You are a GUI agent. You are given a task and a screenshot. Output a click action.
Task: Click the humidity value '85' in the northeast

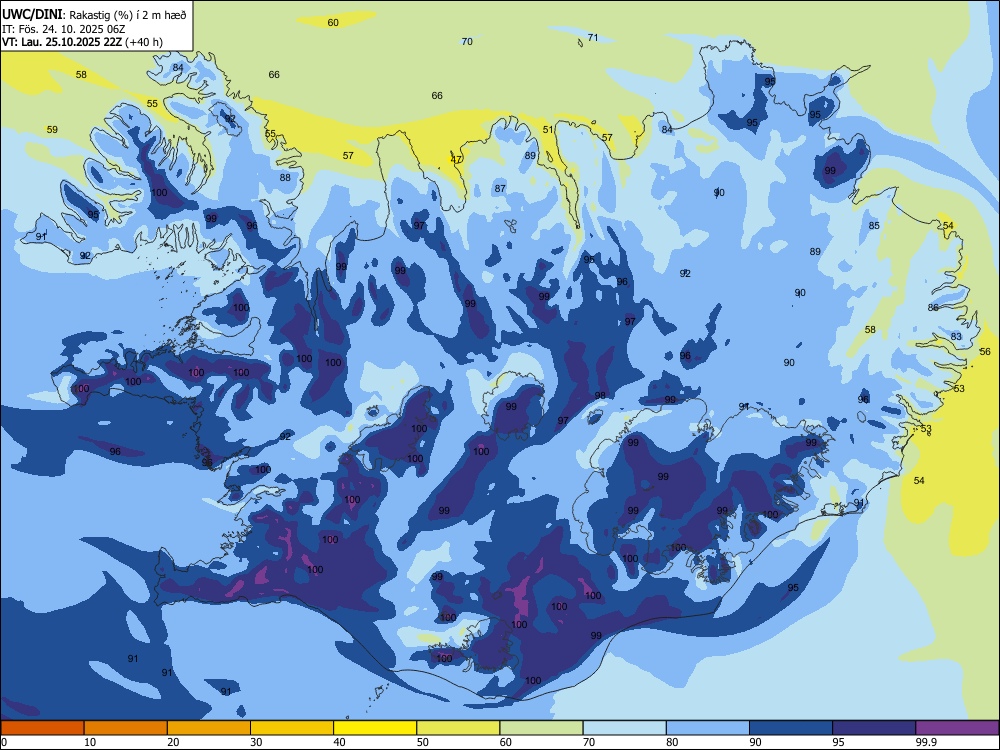click(874, 225)
